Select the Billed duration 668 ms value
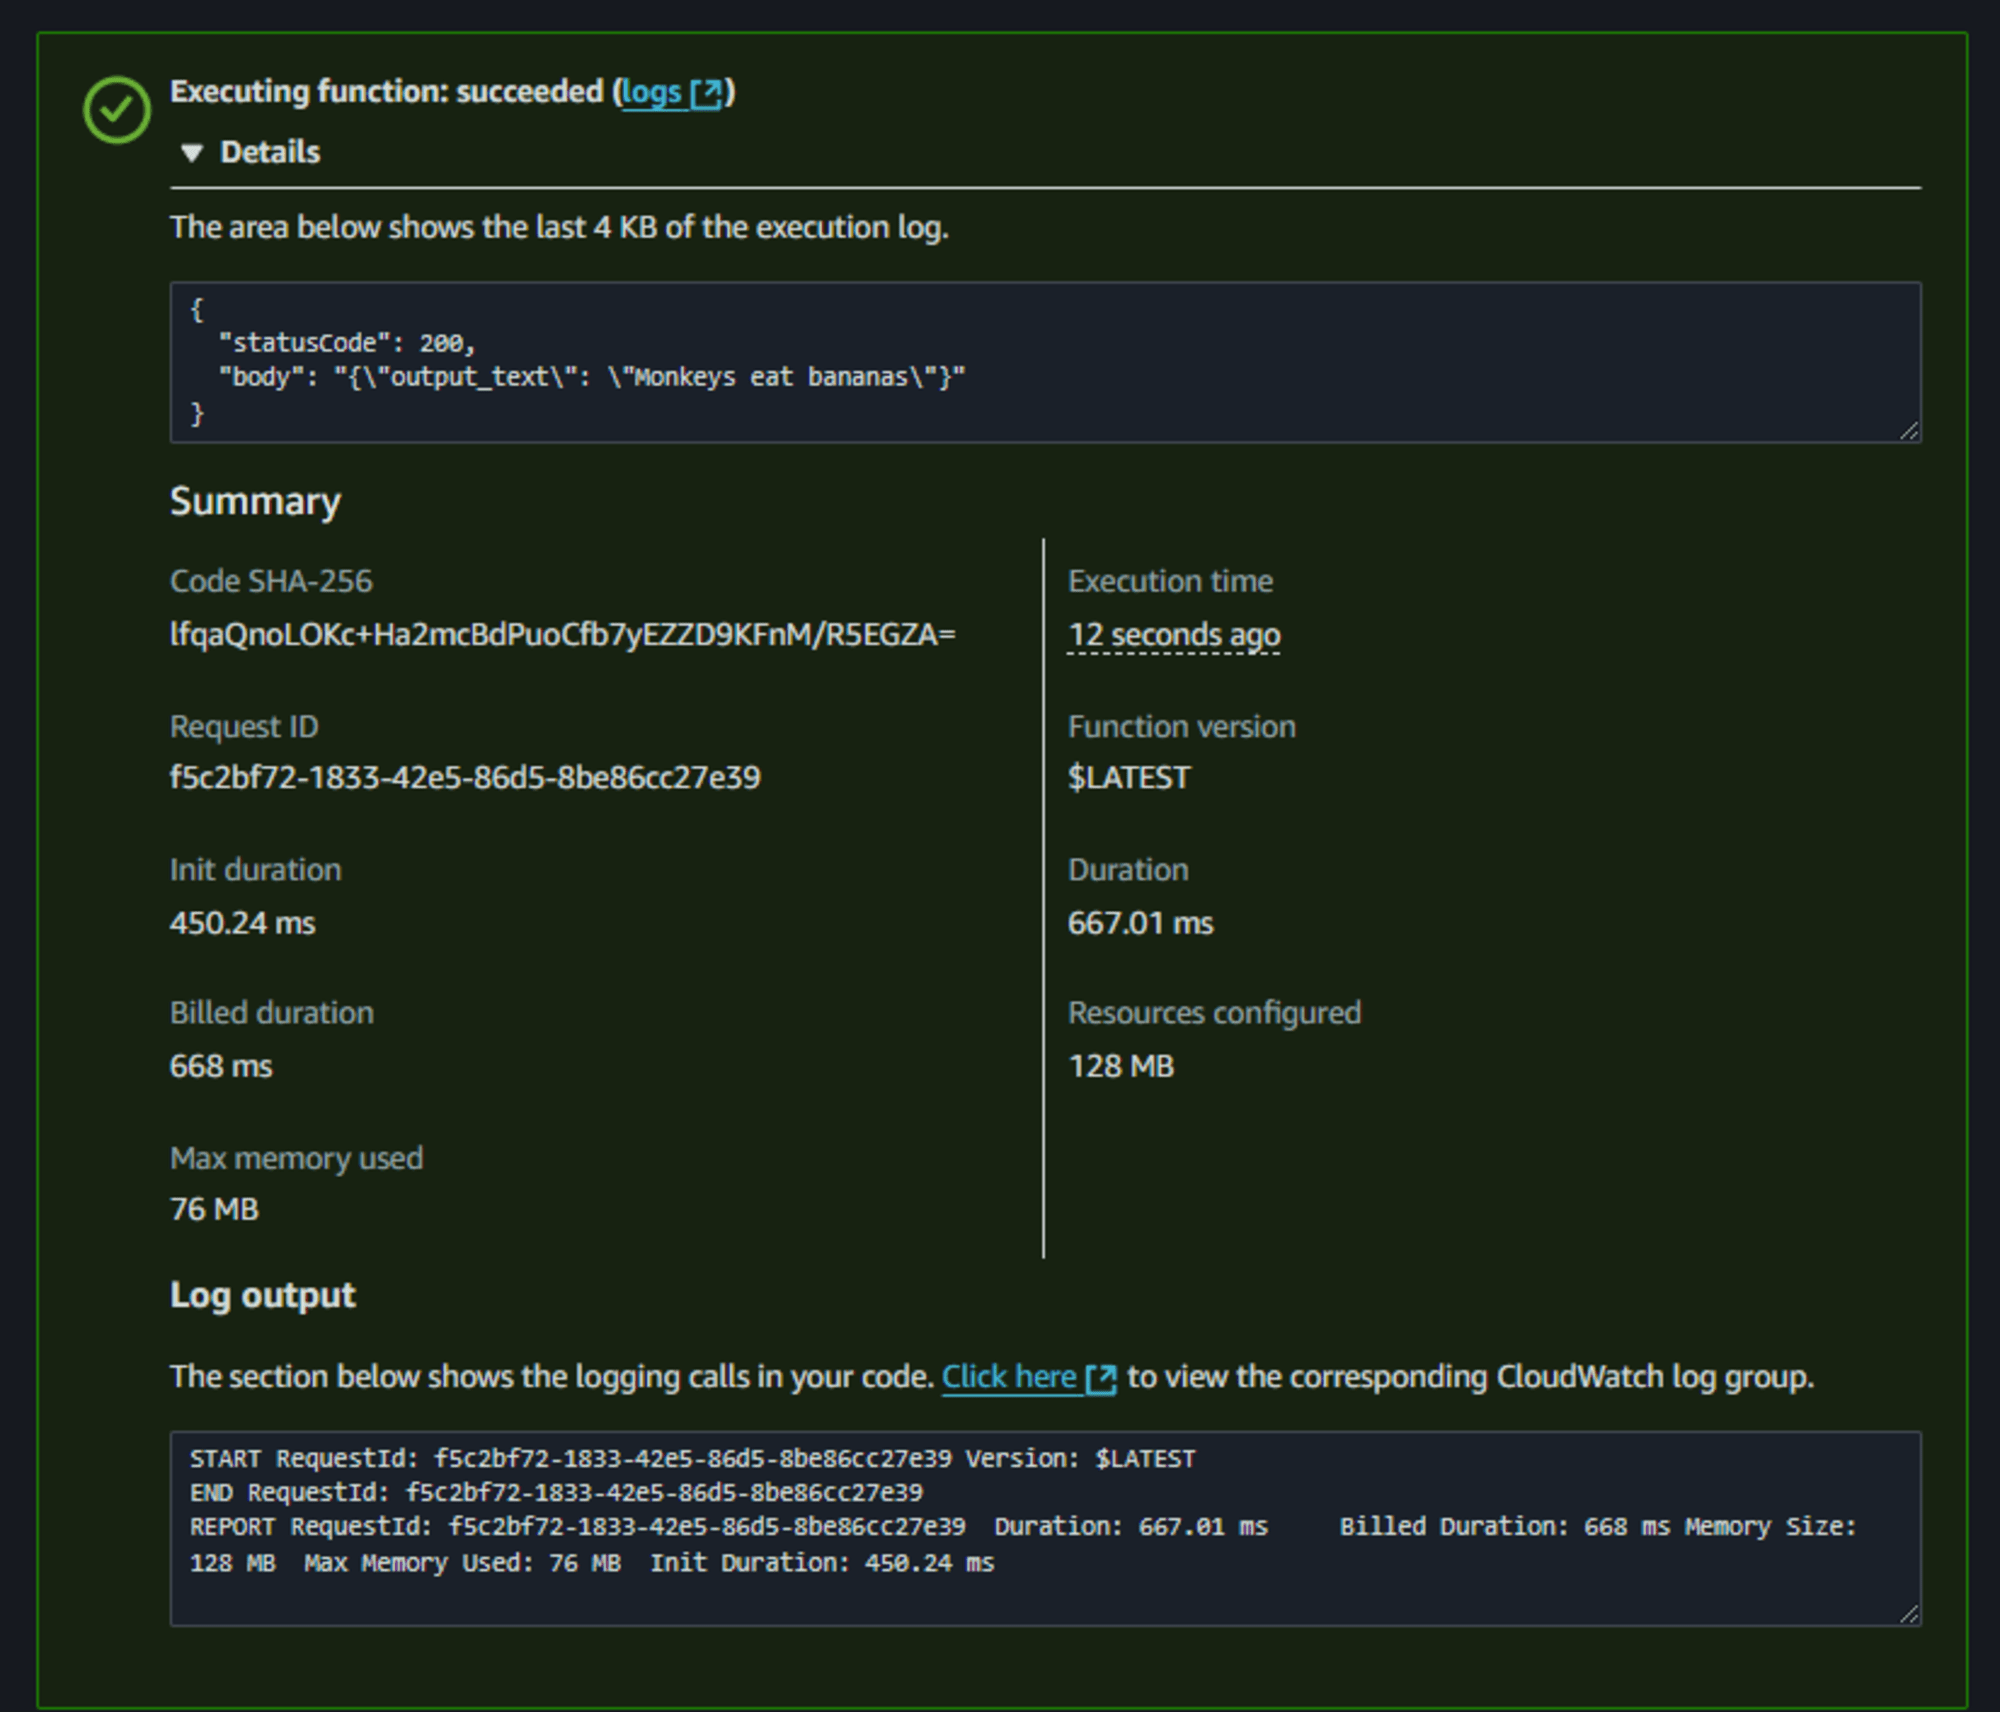This screenshot has width=2000, height=1712. tap(221, 1066)
